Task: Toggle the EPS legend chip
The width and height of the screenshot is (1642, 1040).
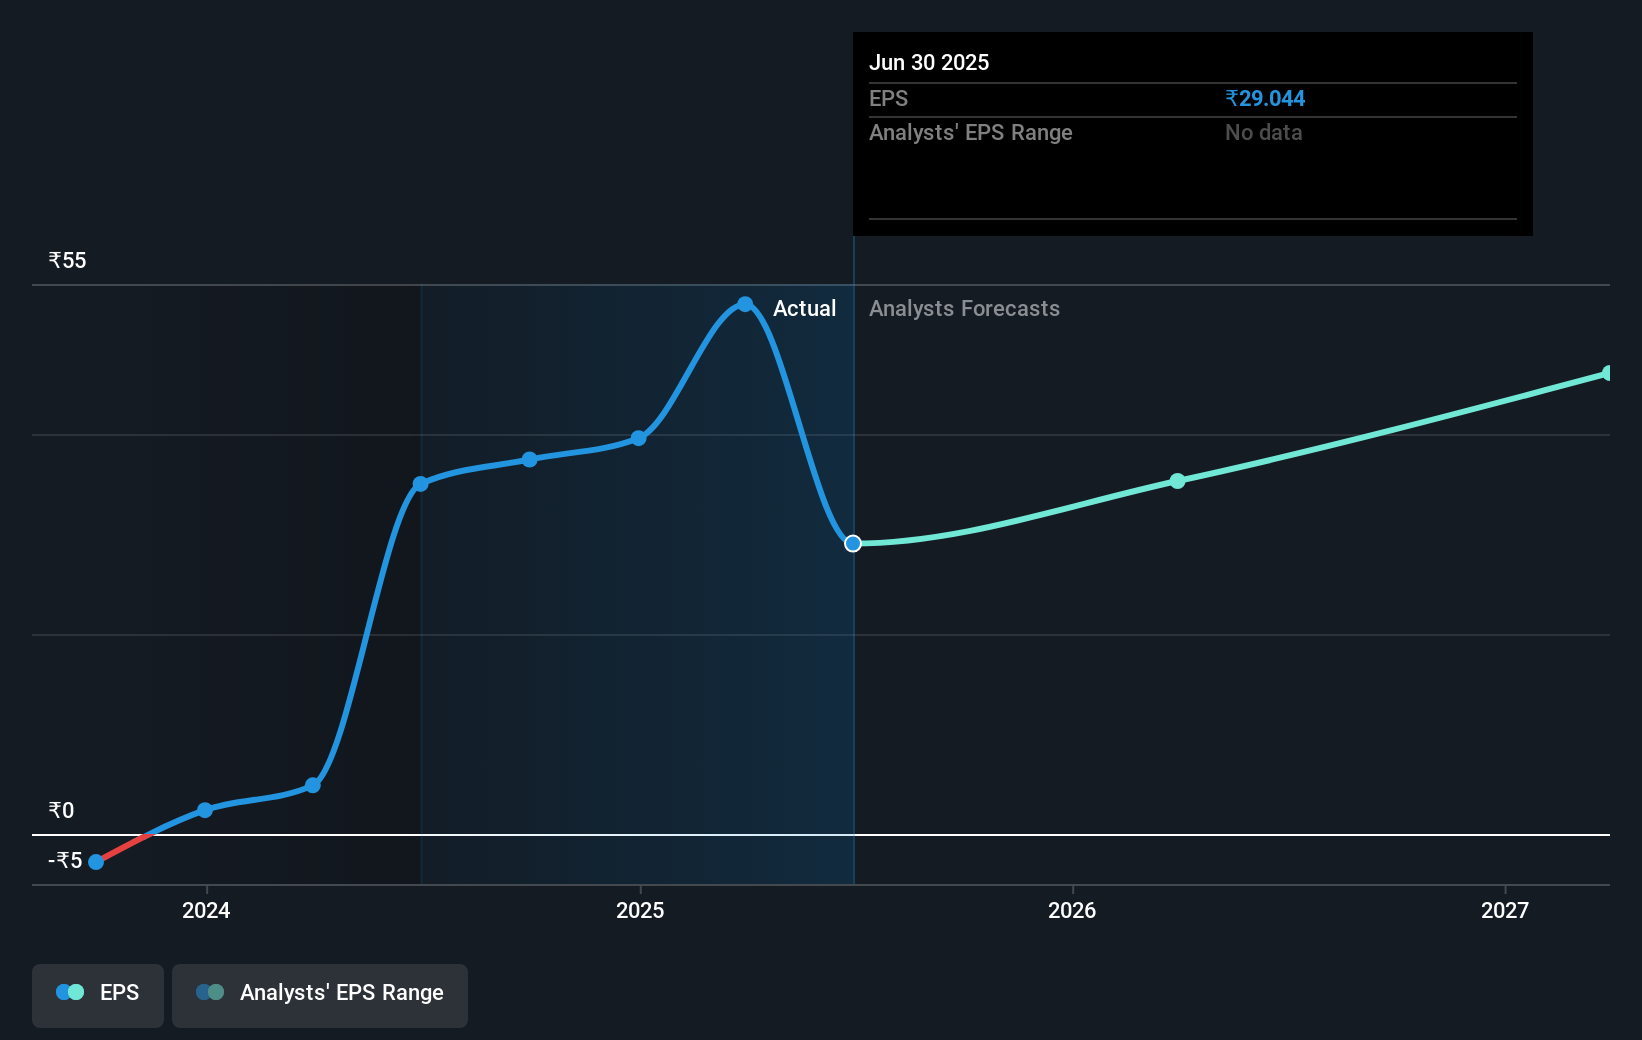Action: pos(97,995)
